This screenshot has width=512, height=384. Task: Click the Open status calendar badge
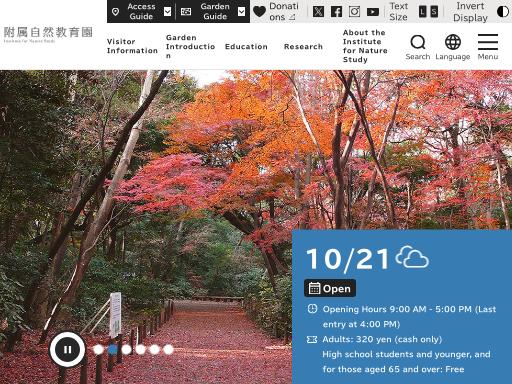pos(330,288)
